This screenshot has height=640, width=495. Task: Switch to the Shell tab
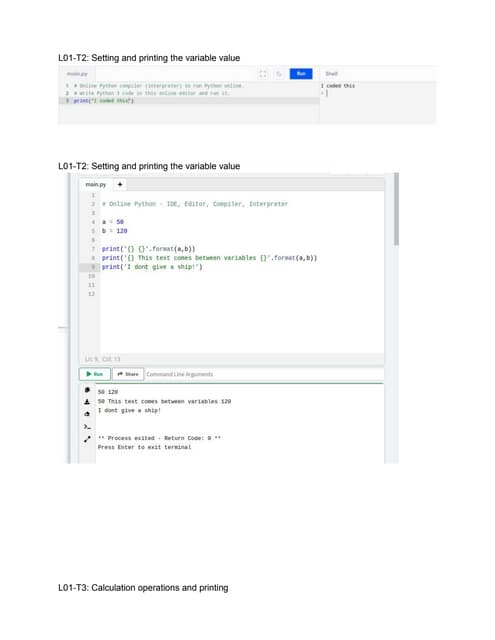point(331,73)
